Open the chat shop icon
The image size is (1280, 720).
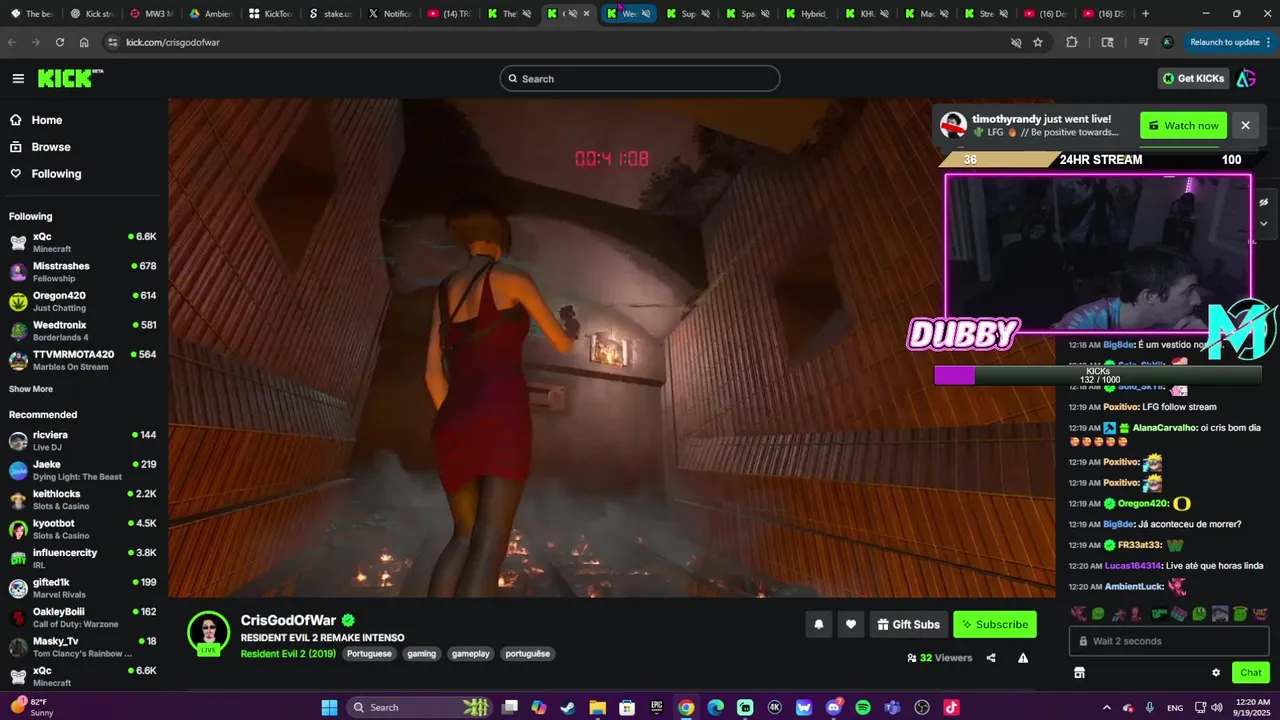pyautogui.click(x=1079, y=673)
